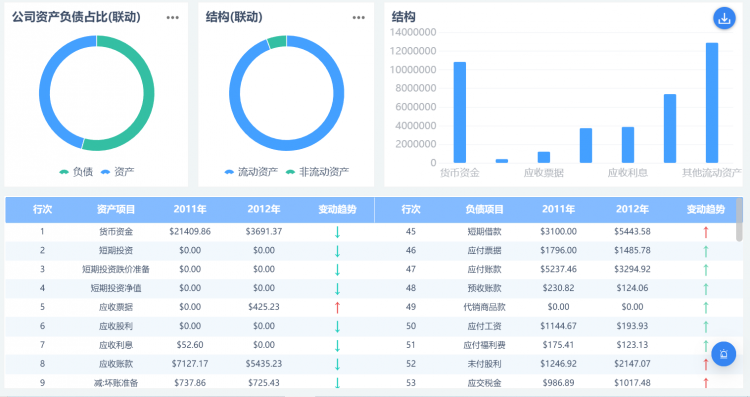The image size is (750, 397).
Task: Click the red up arrow in 应收票据 row
Action: point(337,308)
